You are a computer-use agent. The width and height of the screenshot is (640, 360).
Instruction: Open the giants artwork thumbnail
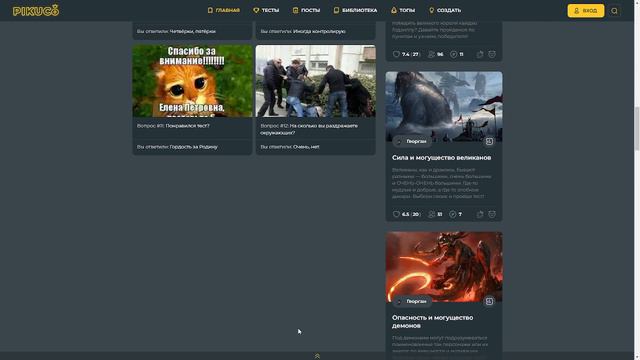pos(444,107)
